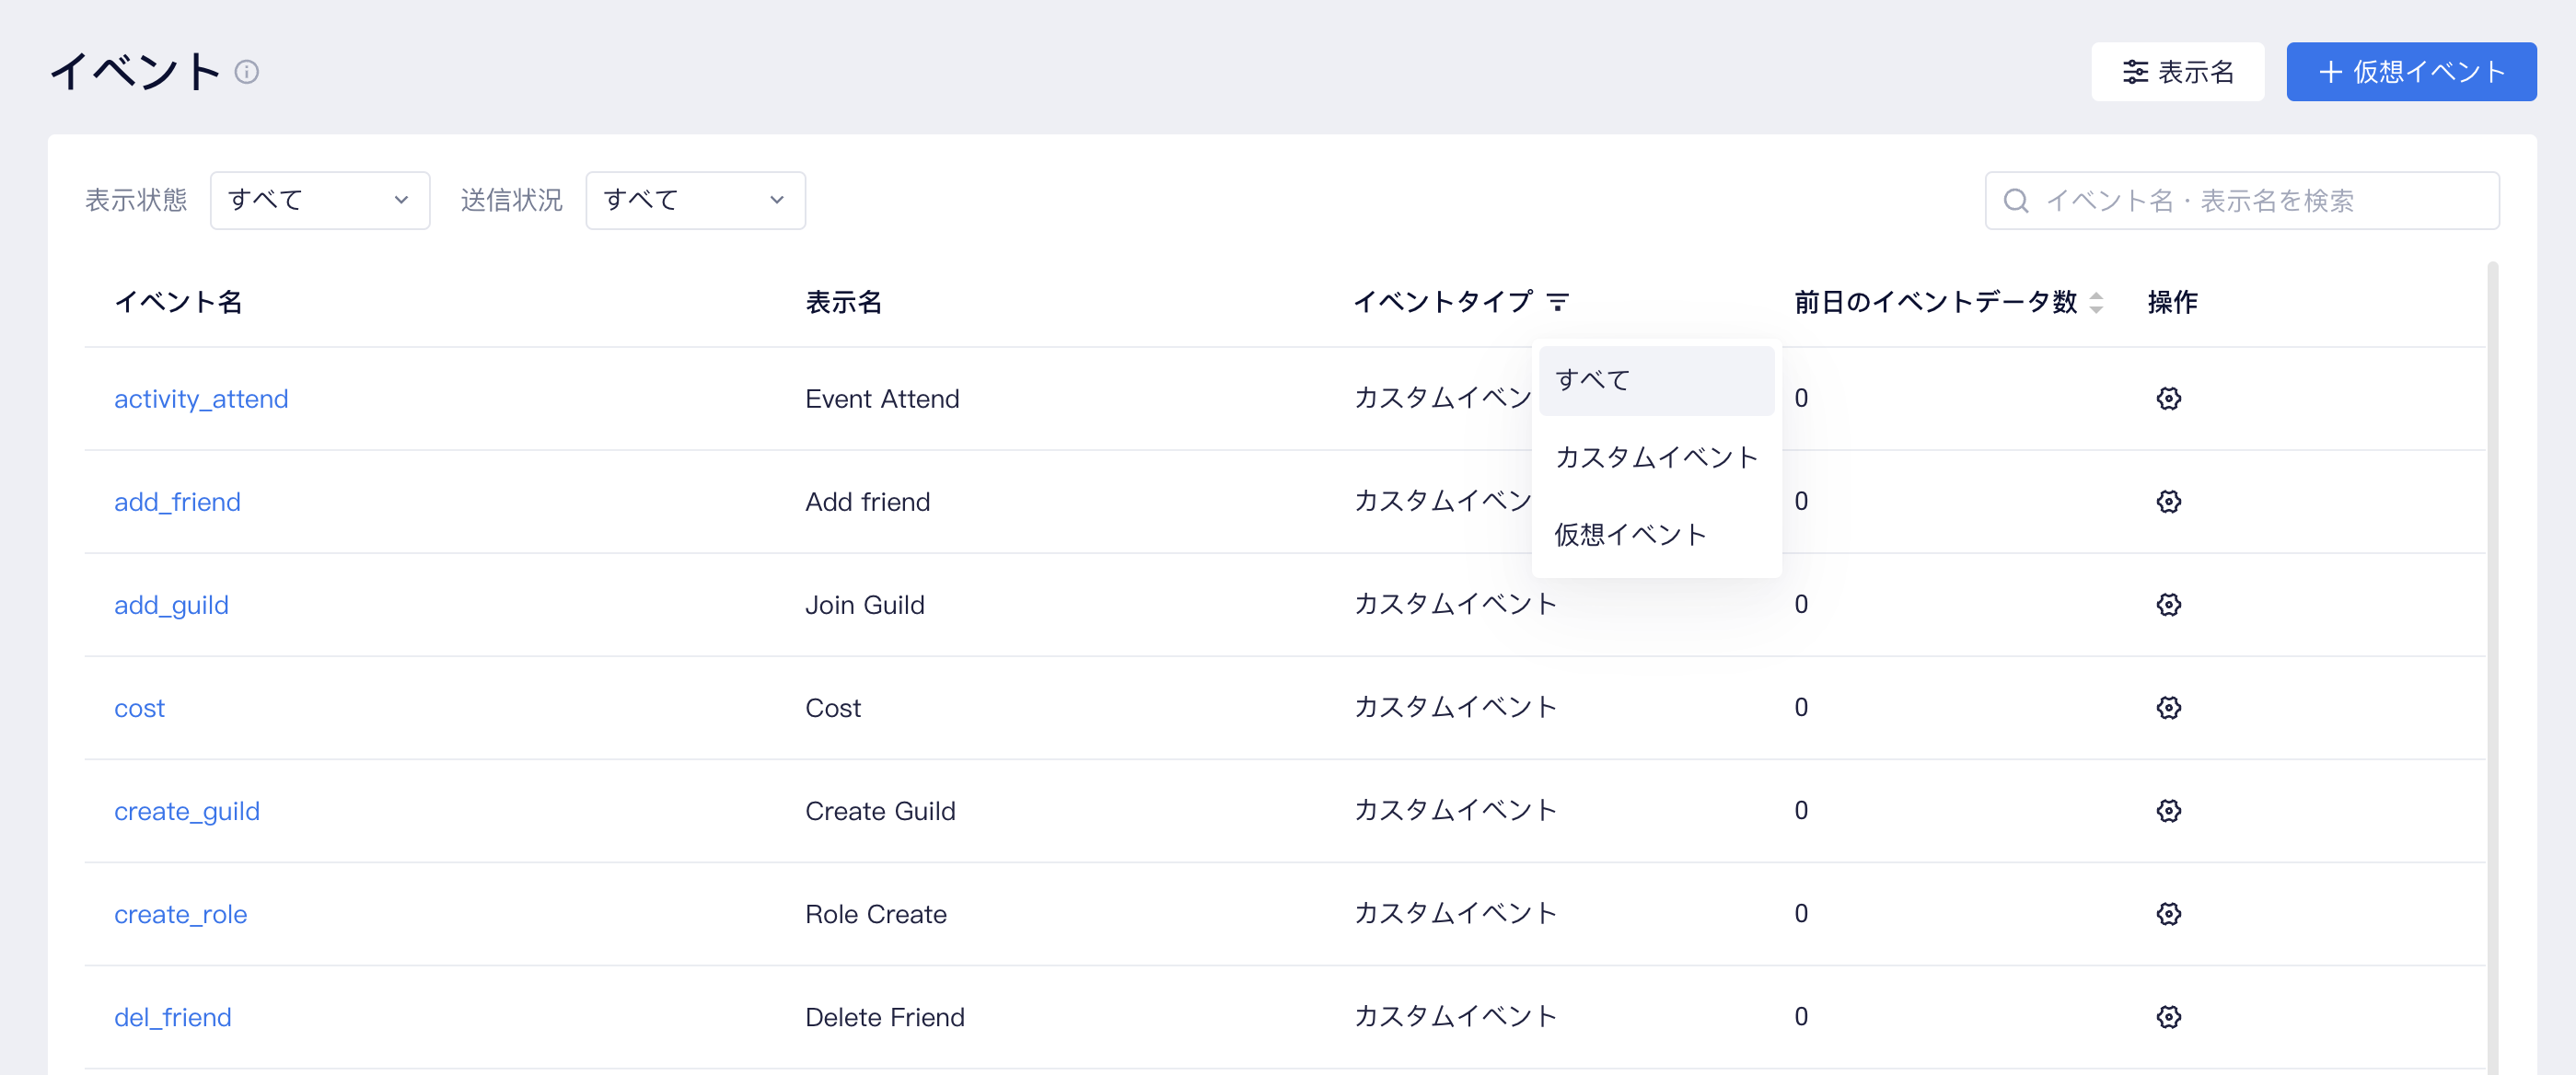Open settings gear for del_friend row

point(2168,1016)
